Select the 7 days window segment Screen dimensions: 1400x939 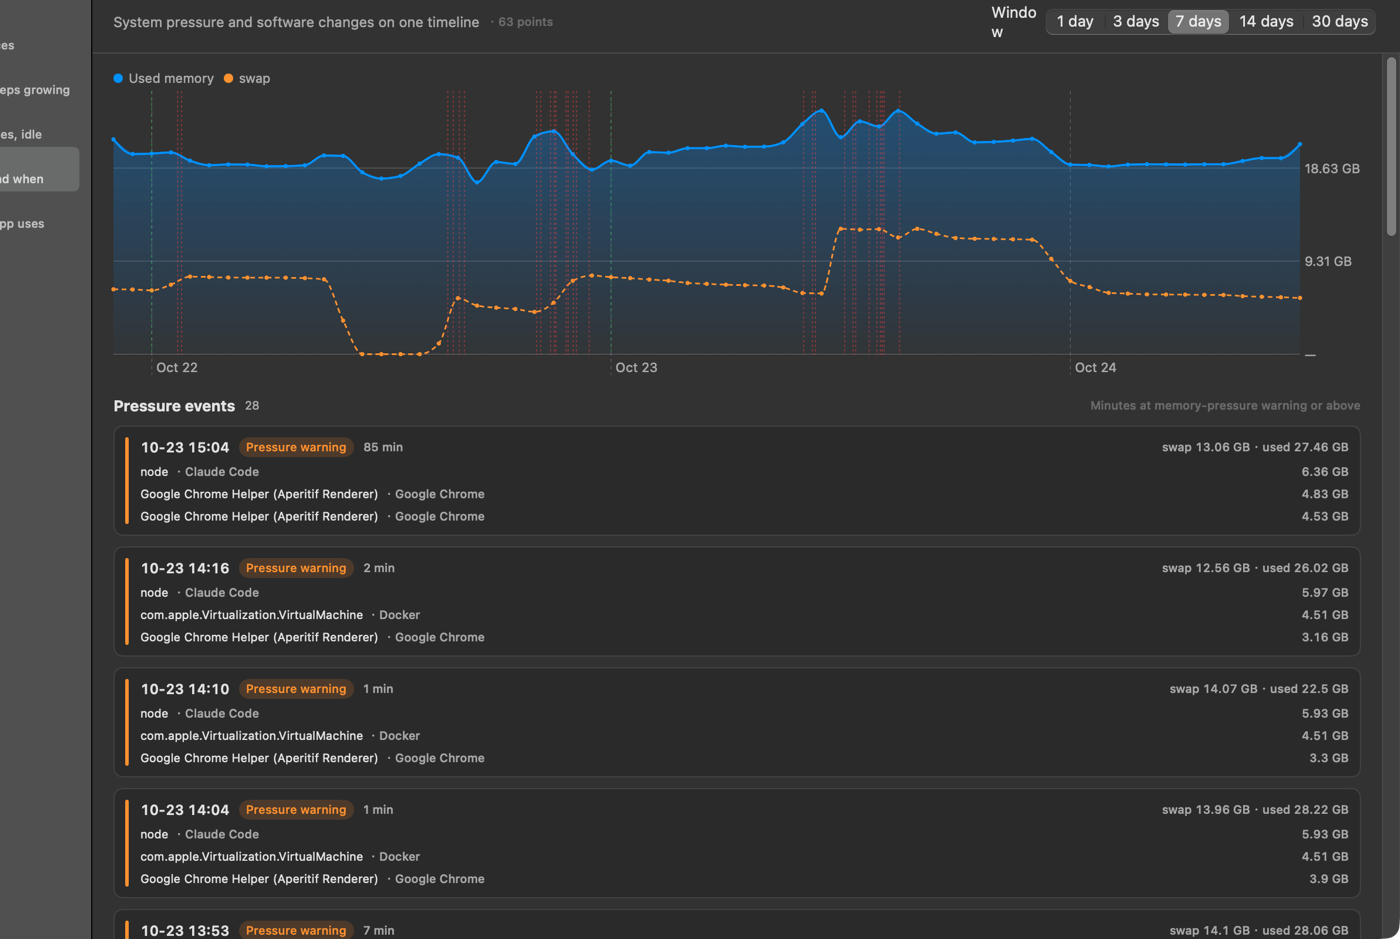(x=1198, y=21)
